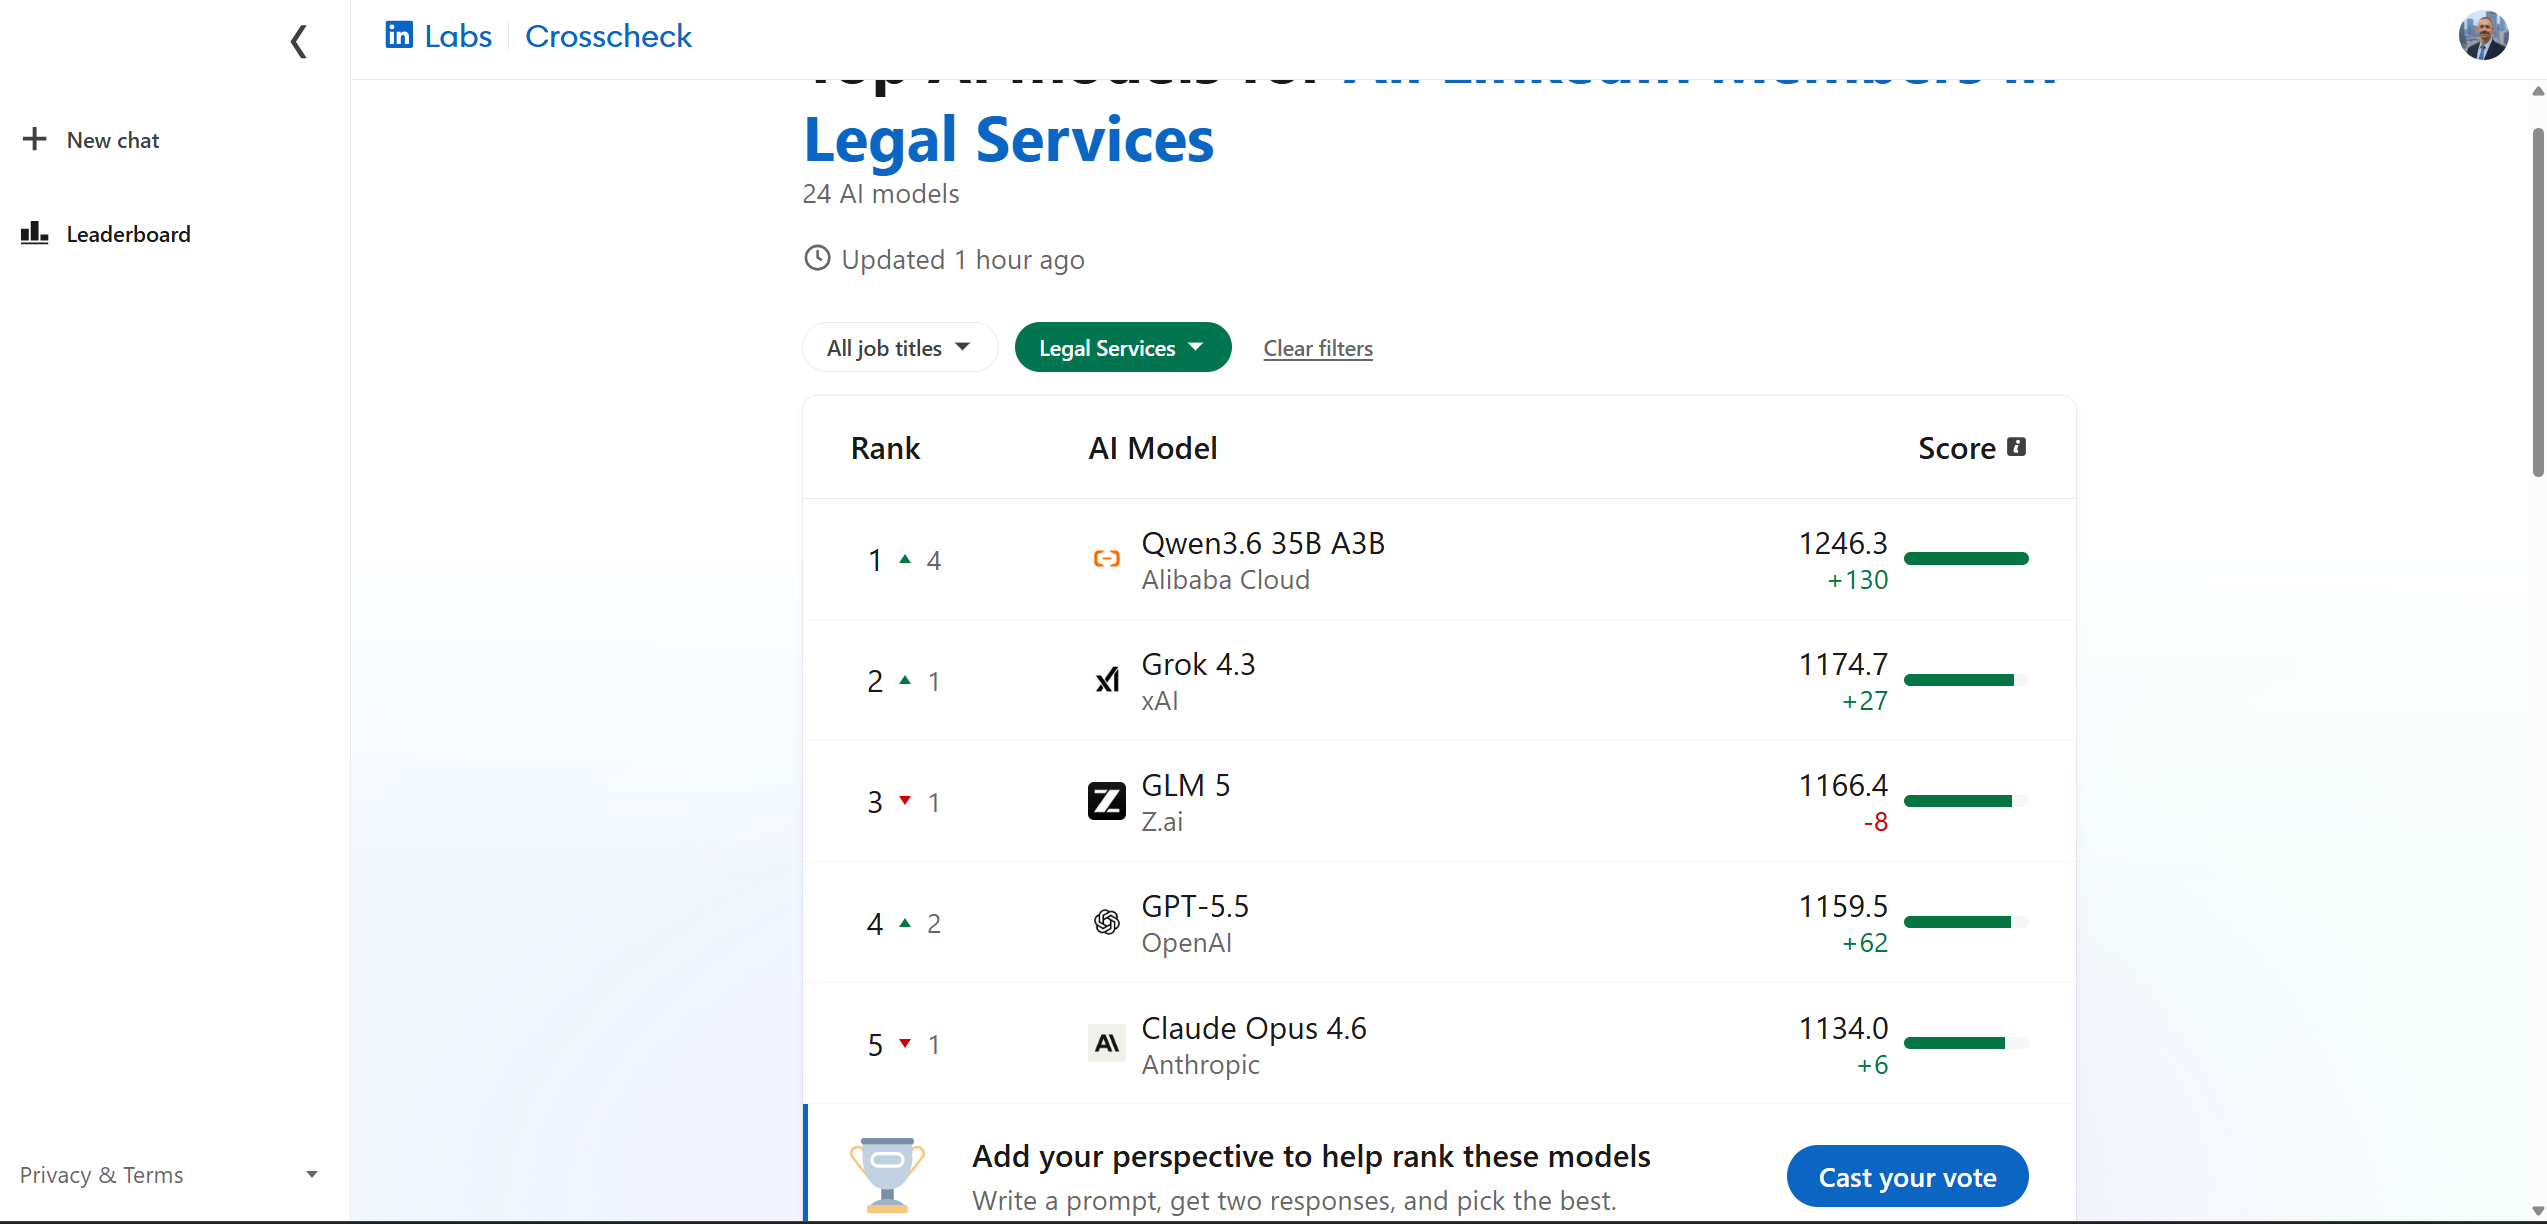Viewport: 2547px width, 1224px height.
Task: Click the Legal Services heading
Action: 1009,139
